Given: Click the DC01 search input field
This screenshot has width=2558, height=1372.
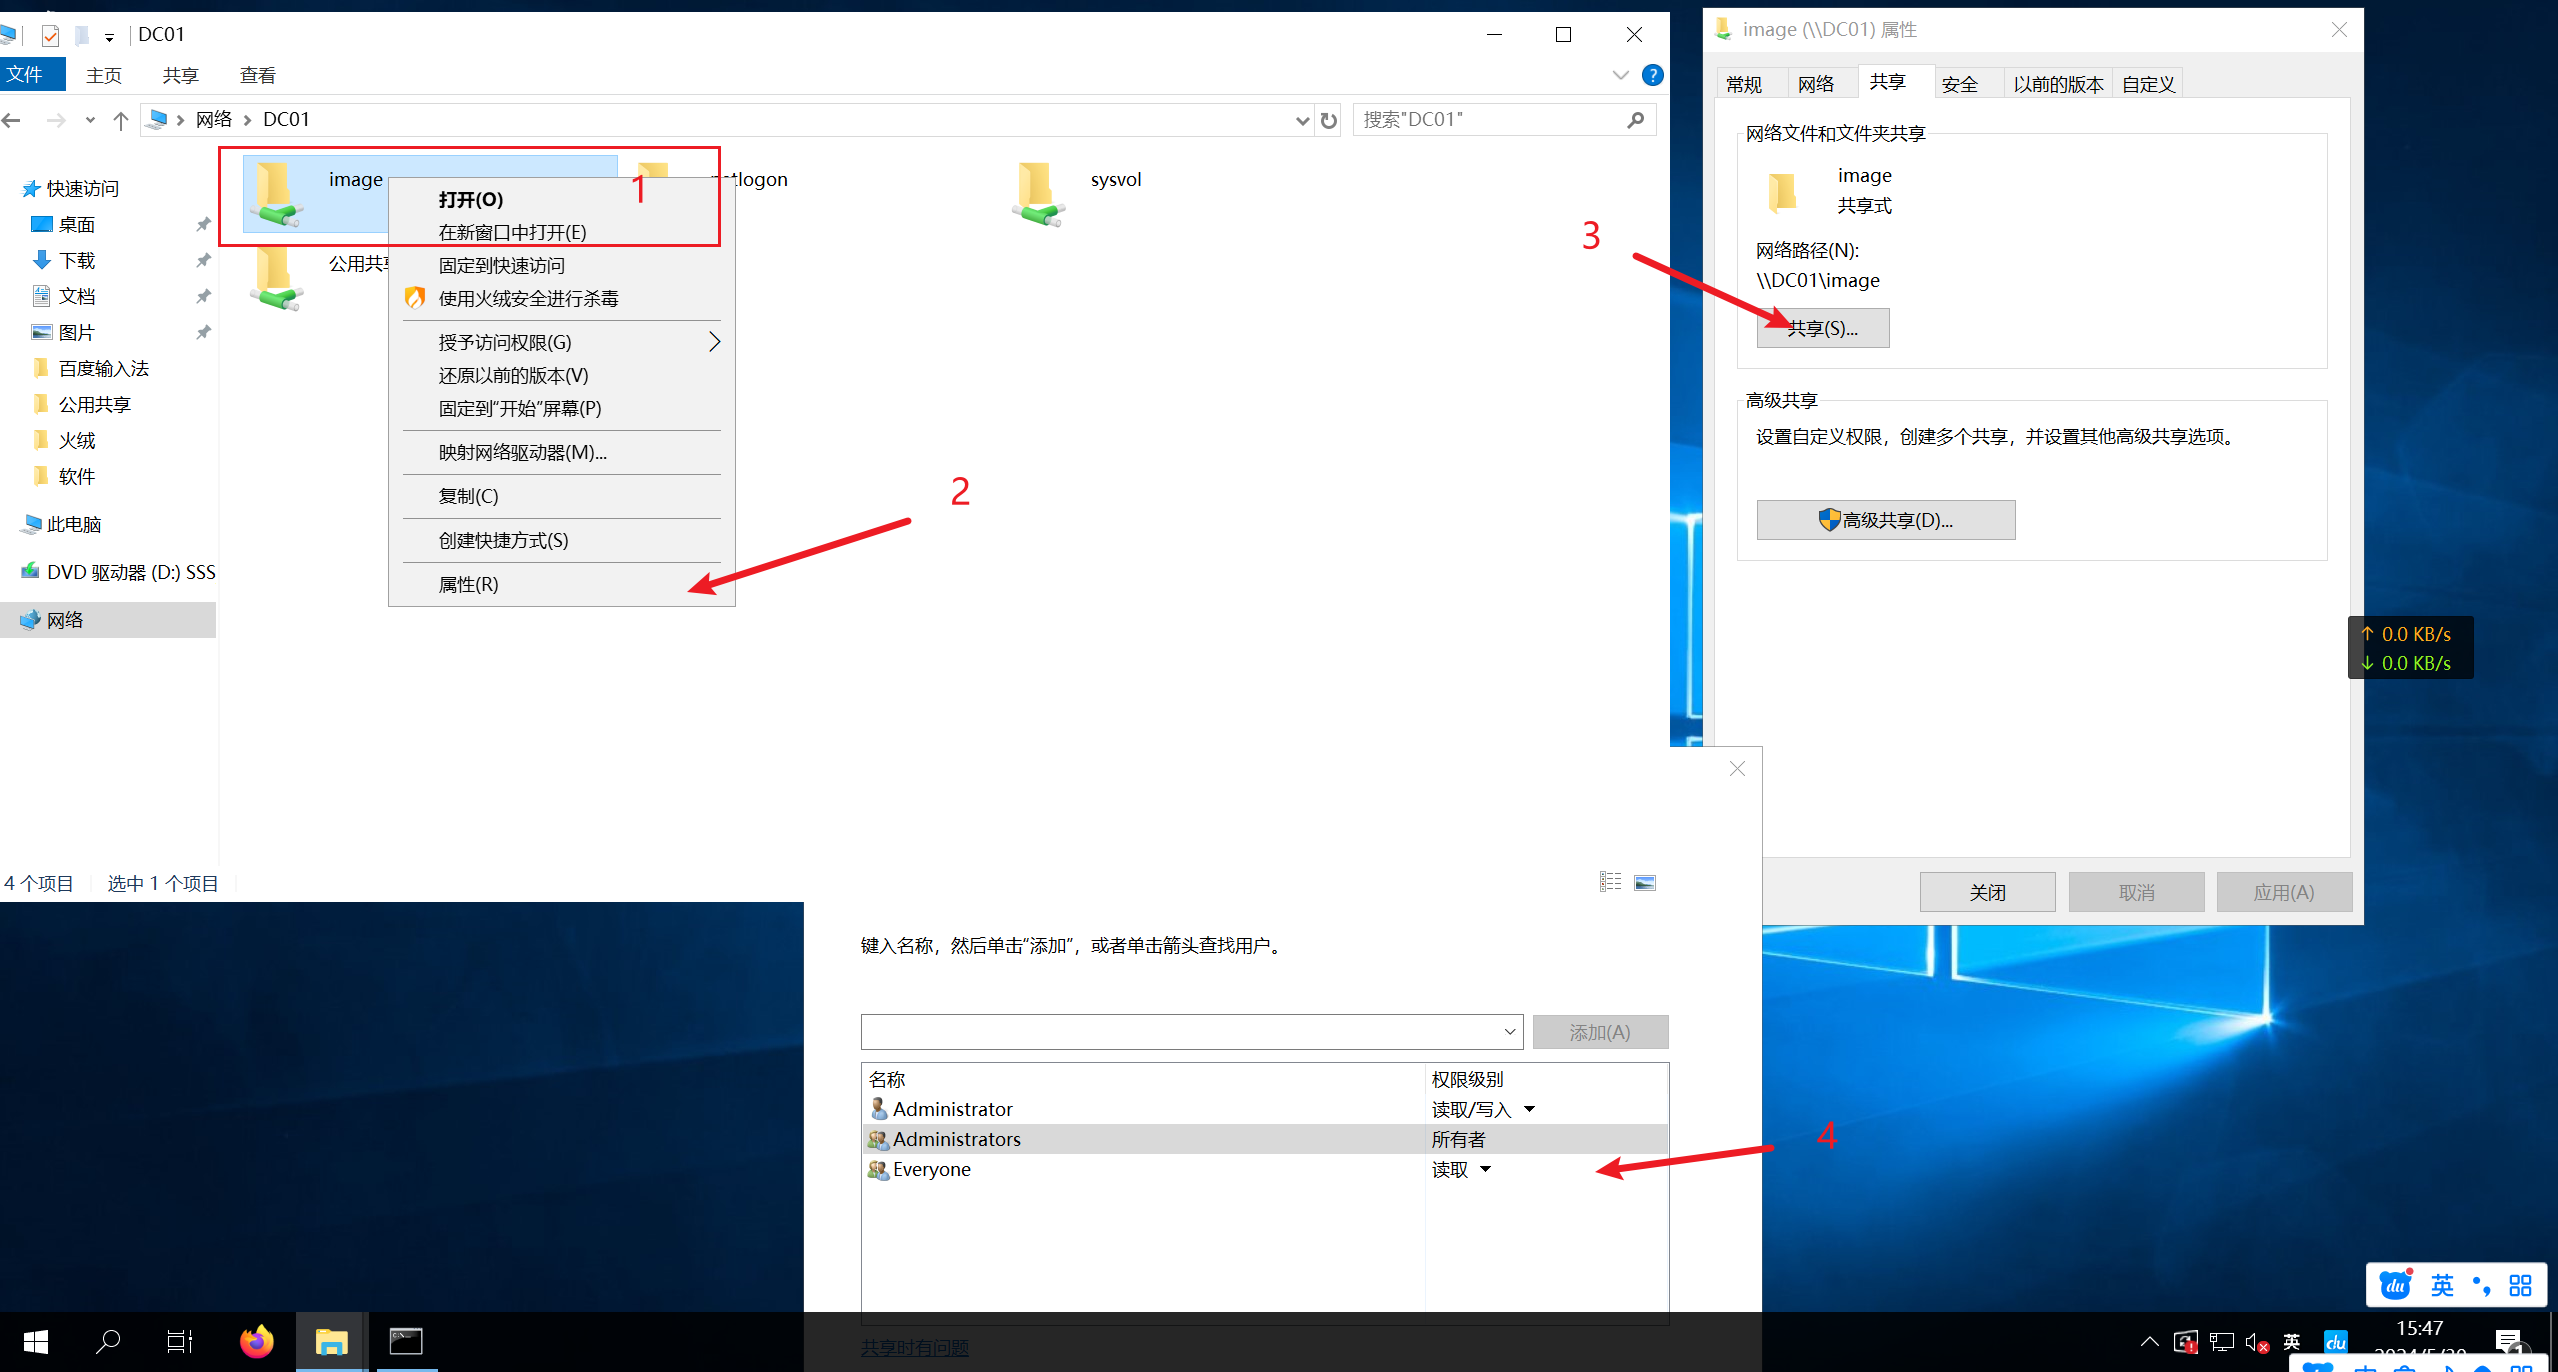Looking at the screenshot, I should point(1490,120).
